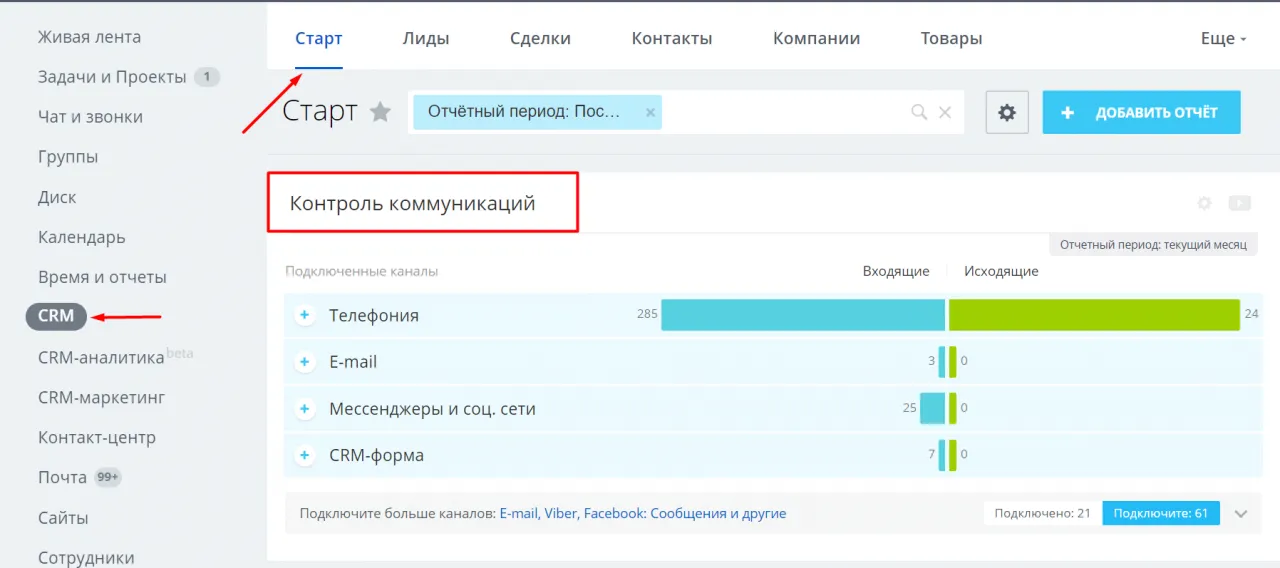The width and height of the screenshot is (1280, 568).
Task: Open CRM-маркетинг in the left sidebar
Action: [x=101, y=398]
